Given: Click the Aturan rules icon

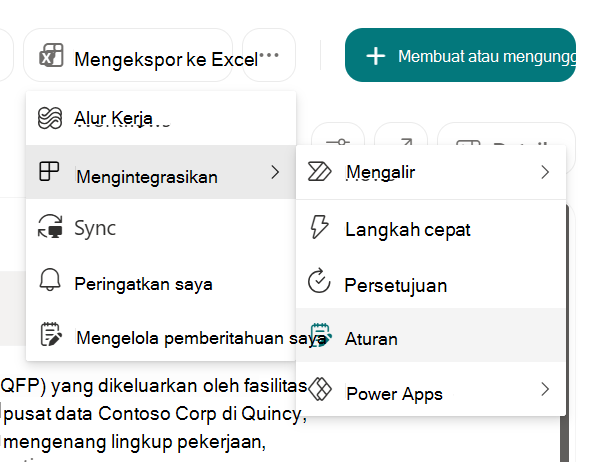Looking at the screenshot, I should click(321, 335).
